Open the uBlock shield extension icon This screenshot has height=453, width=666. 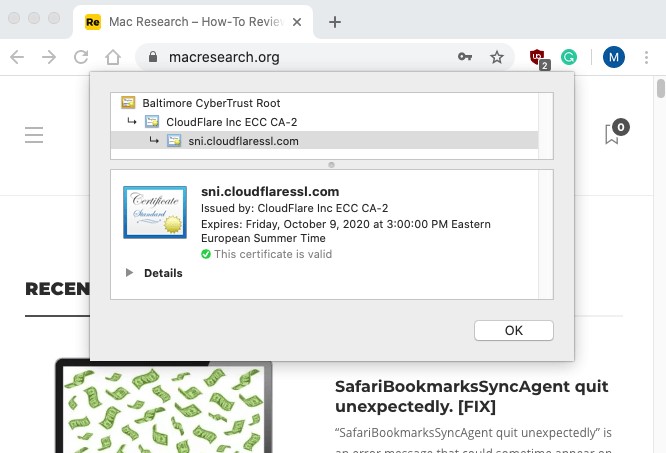click(x=538, y=58)
